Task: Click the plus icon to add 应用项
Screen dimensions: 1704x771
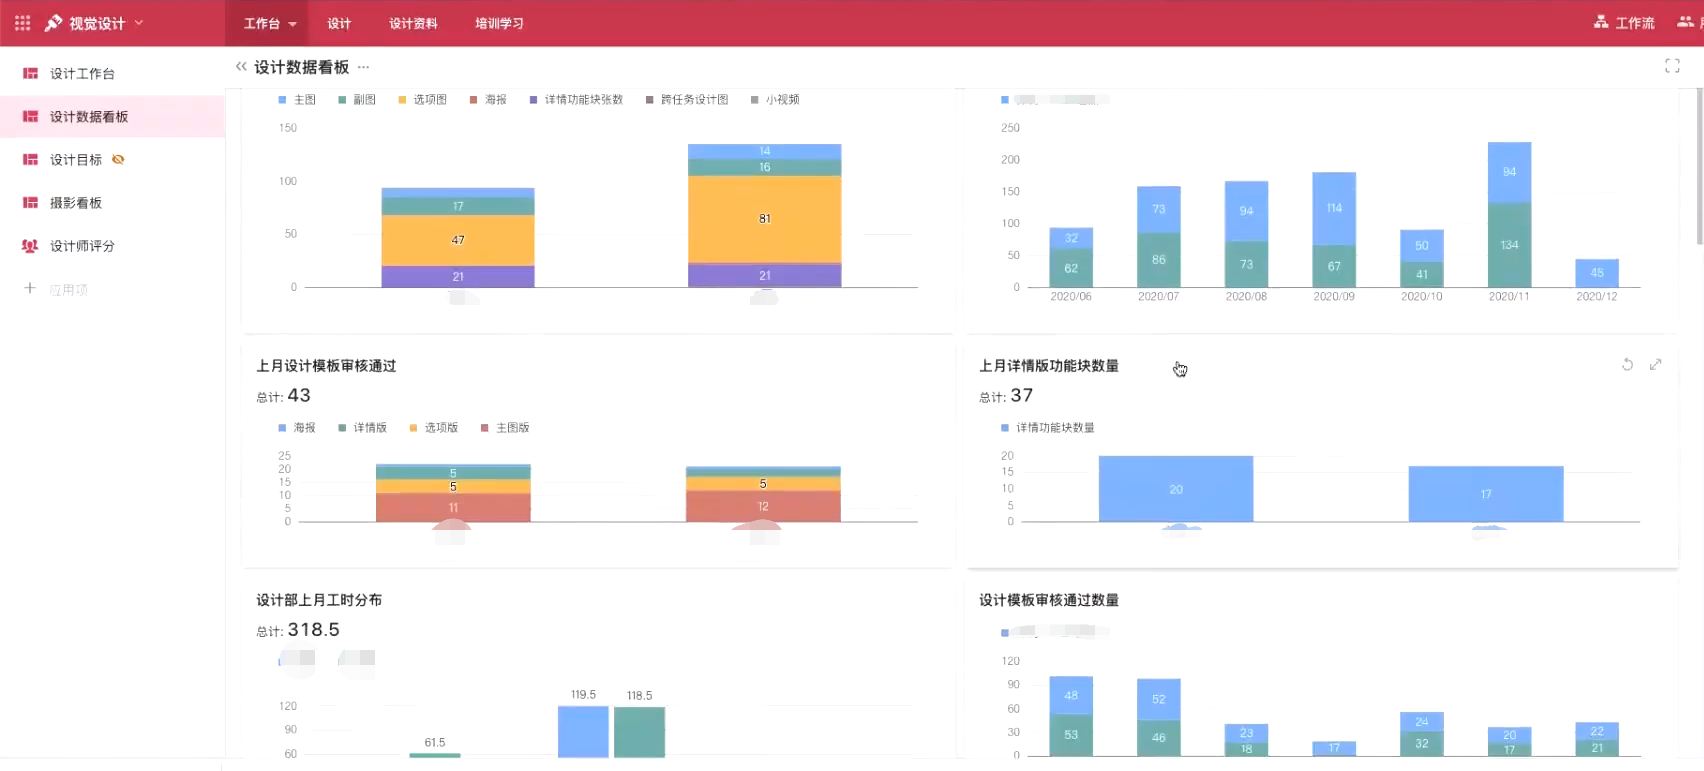Action: click(x=30, y=289)
